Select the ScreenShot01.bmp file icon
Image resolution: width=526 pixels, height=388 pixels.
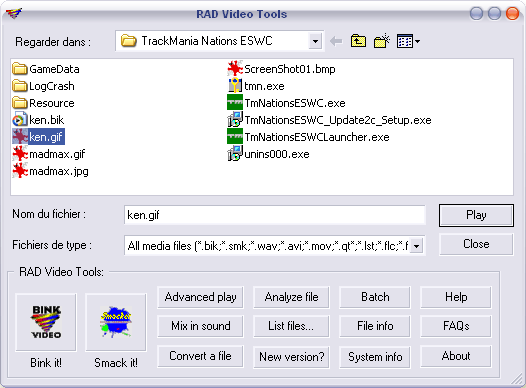235,69
